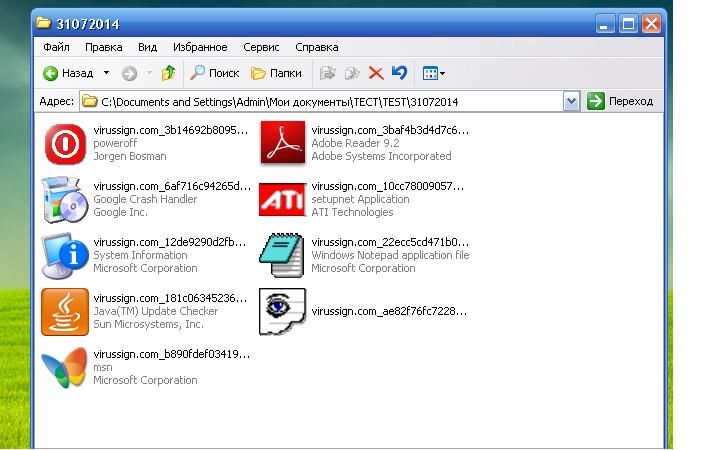The width and height of the screenshot is (720, 450).
Task: Select the Google Crash Handler installer icon
Action: (64, 199)
